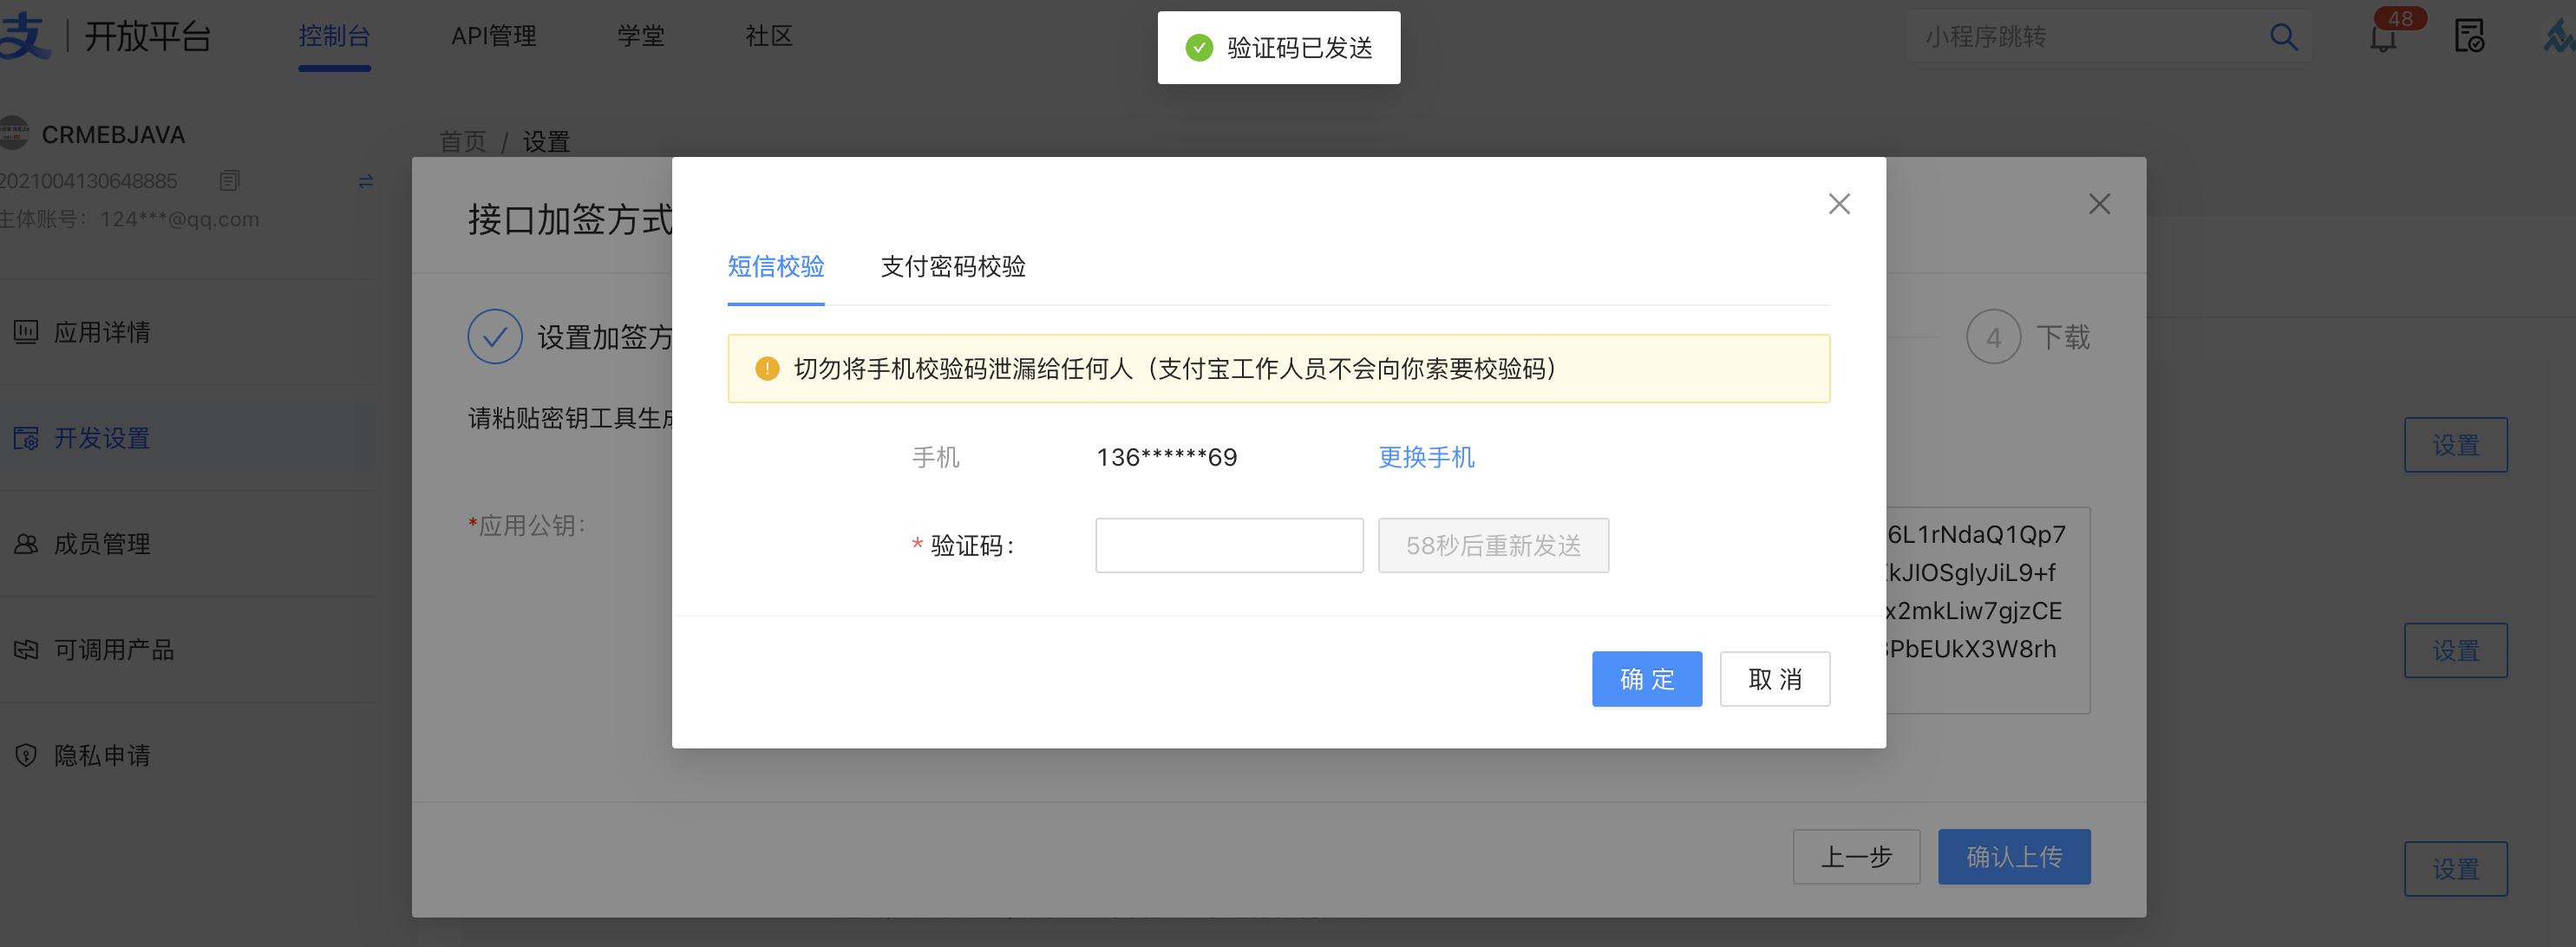The image size is (2576, 947).
Task: Copy the app ID using copy icon
Action: pyautogui.click(x=229, y=181)
